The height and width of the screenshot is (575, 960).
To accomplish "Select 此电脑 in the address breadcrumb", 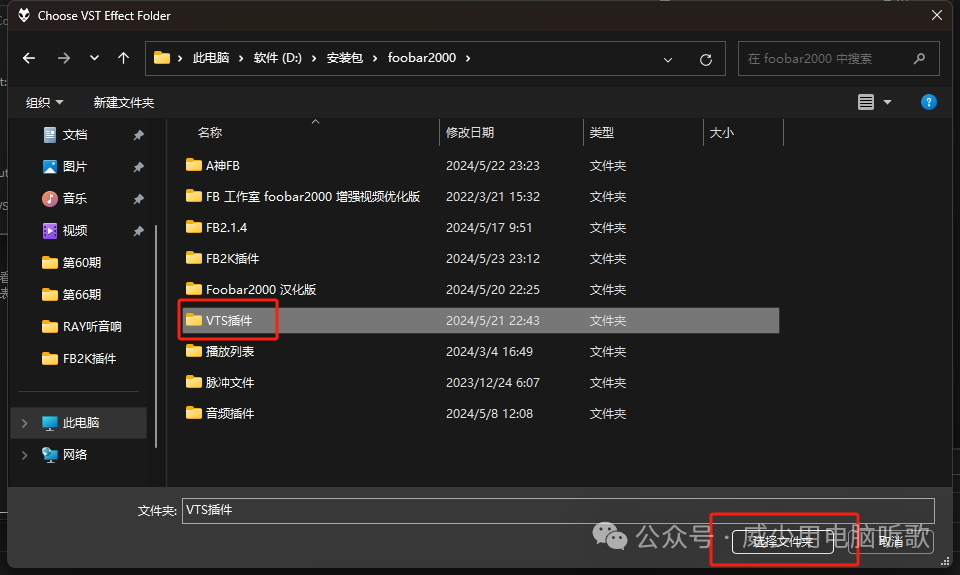I will pos(211,58).
